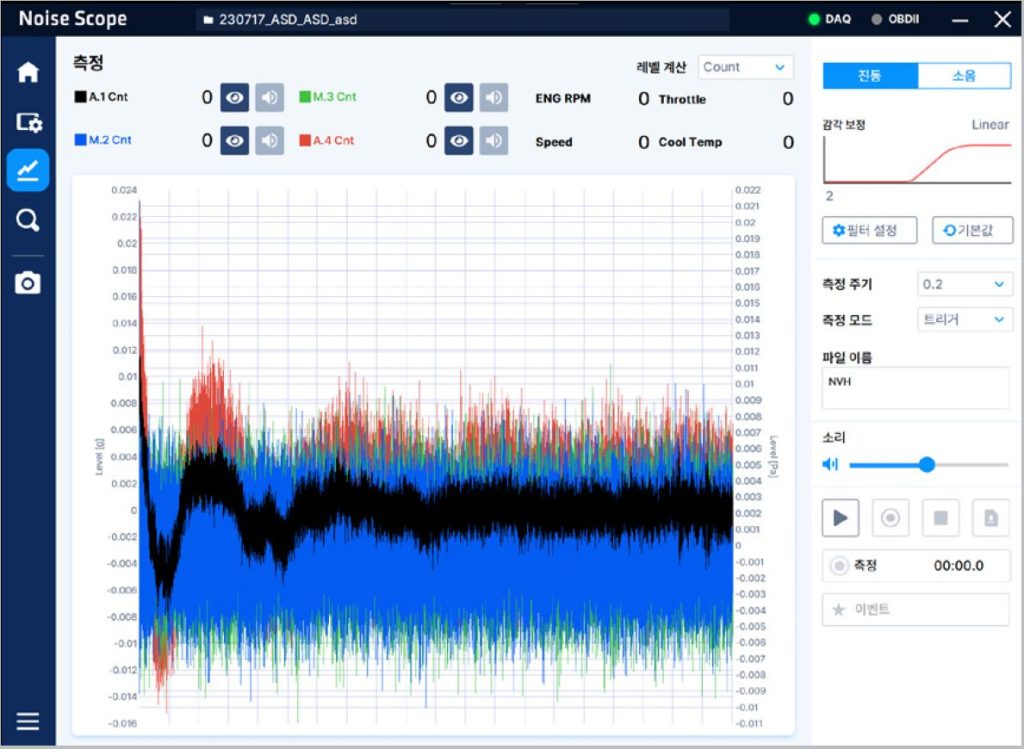
Task: Open the Count level calculation dropdown
Action: tap(745, 68)
